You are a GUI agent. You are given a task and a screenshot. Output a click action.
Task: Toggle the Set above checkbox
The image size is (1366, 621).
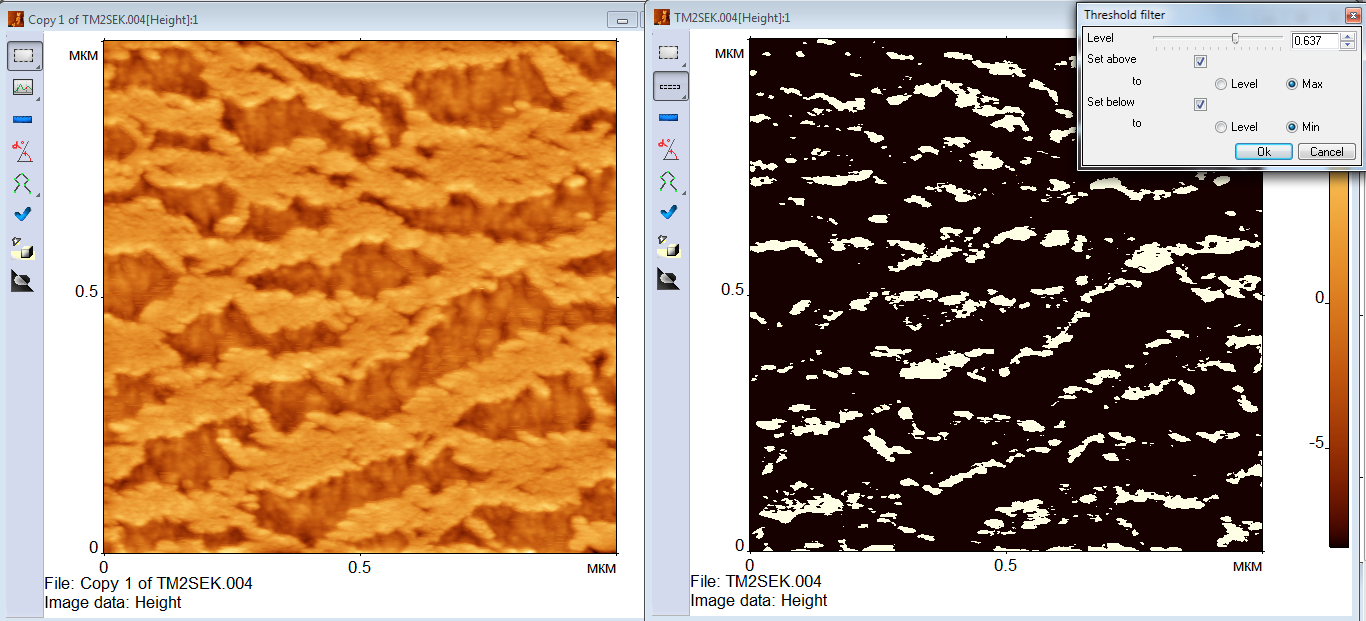tap(1201, 61)
